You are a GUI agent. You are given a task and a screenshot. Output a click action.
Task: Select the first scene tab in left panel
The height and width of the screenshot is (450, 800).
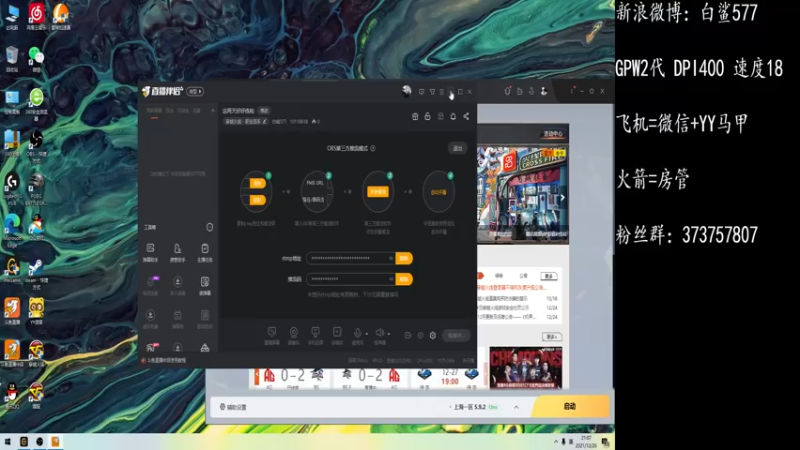click(x=154, y=110)
